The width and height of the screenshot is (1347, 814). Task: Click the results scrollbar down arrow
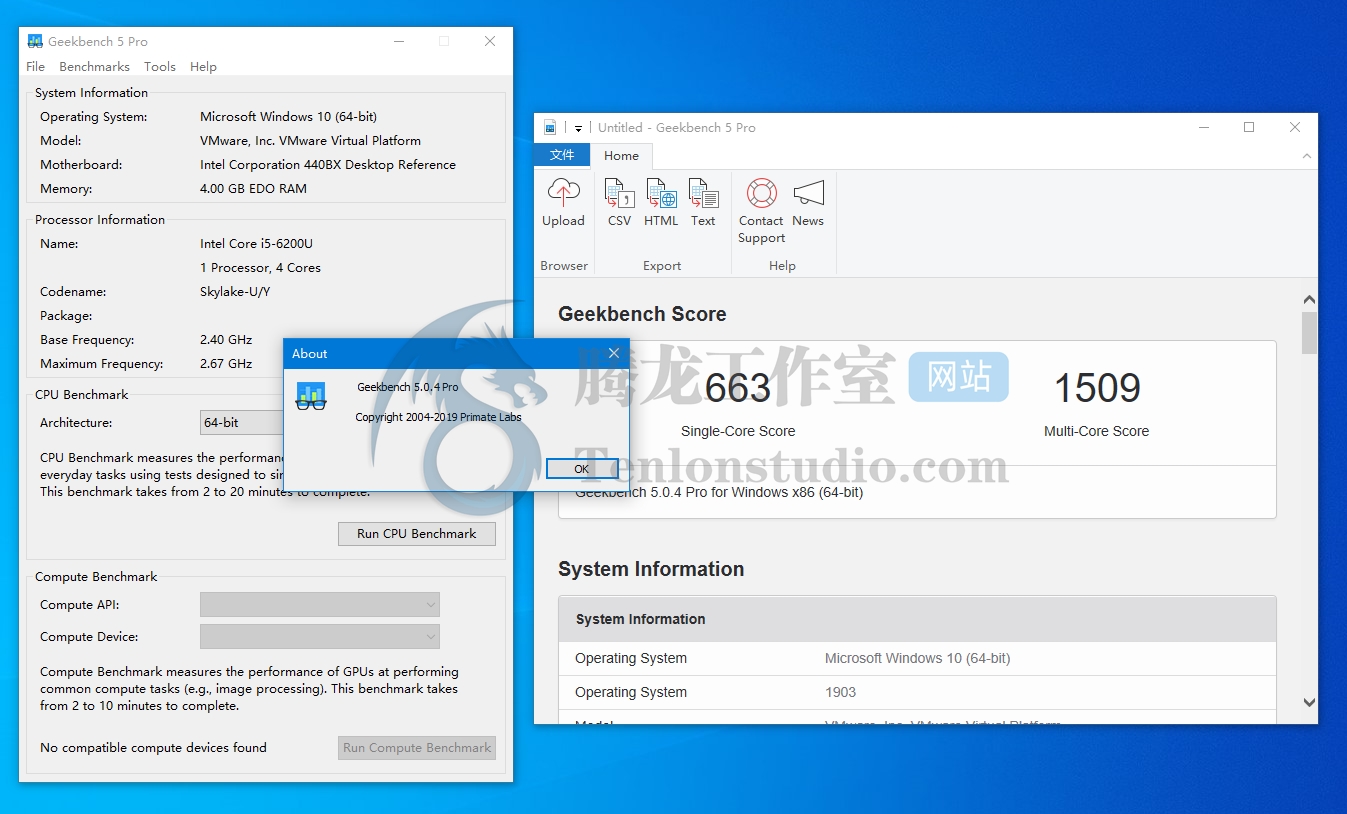[1309, 703]
